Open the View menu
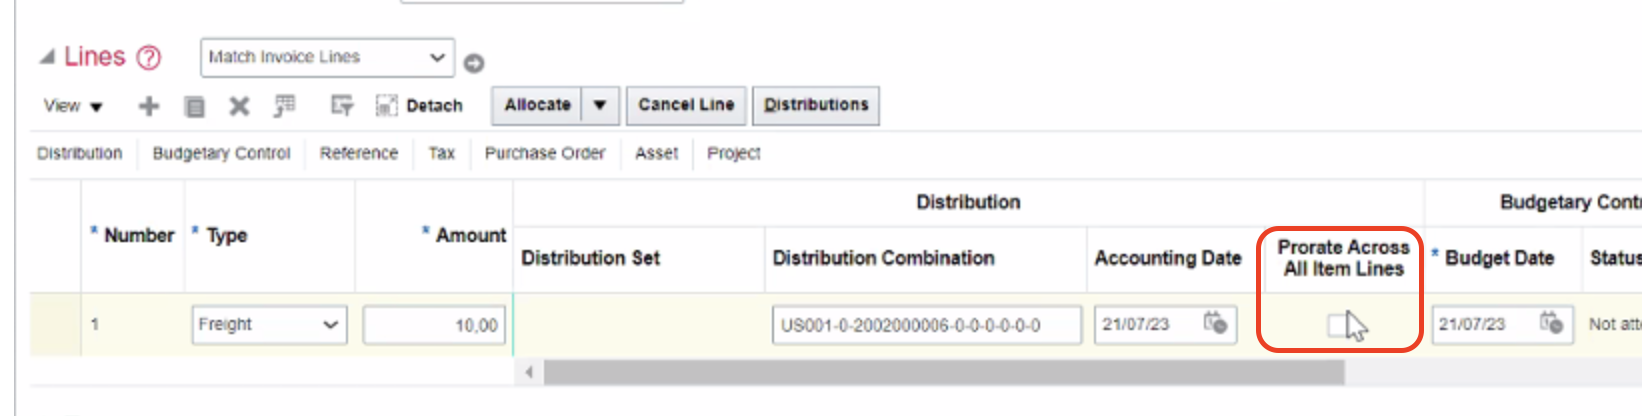Viewport: 1642px width, 416px height. pyautogui.click(x=73, y=106)
